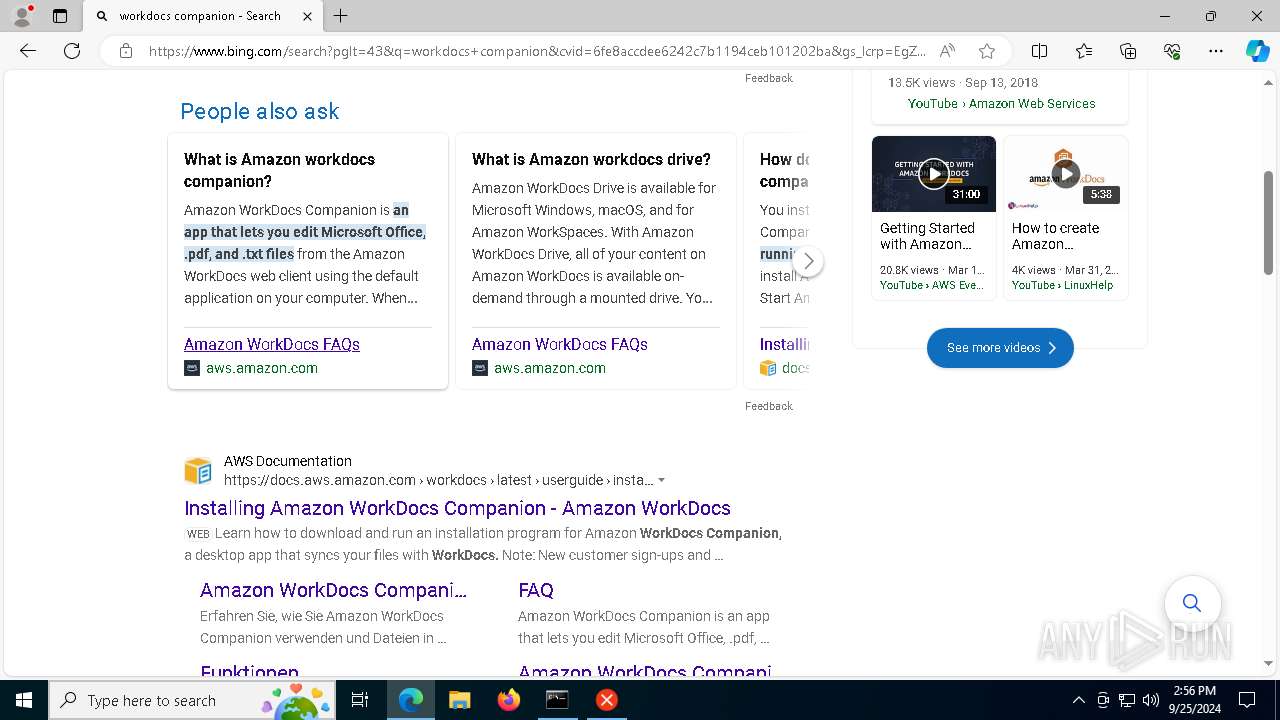Open red X application taskbar icon
1280x720 pixels.
tap(606, 700)
